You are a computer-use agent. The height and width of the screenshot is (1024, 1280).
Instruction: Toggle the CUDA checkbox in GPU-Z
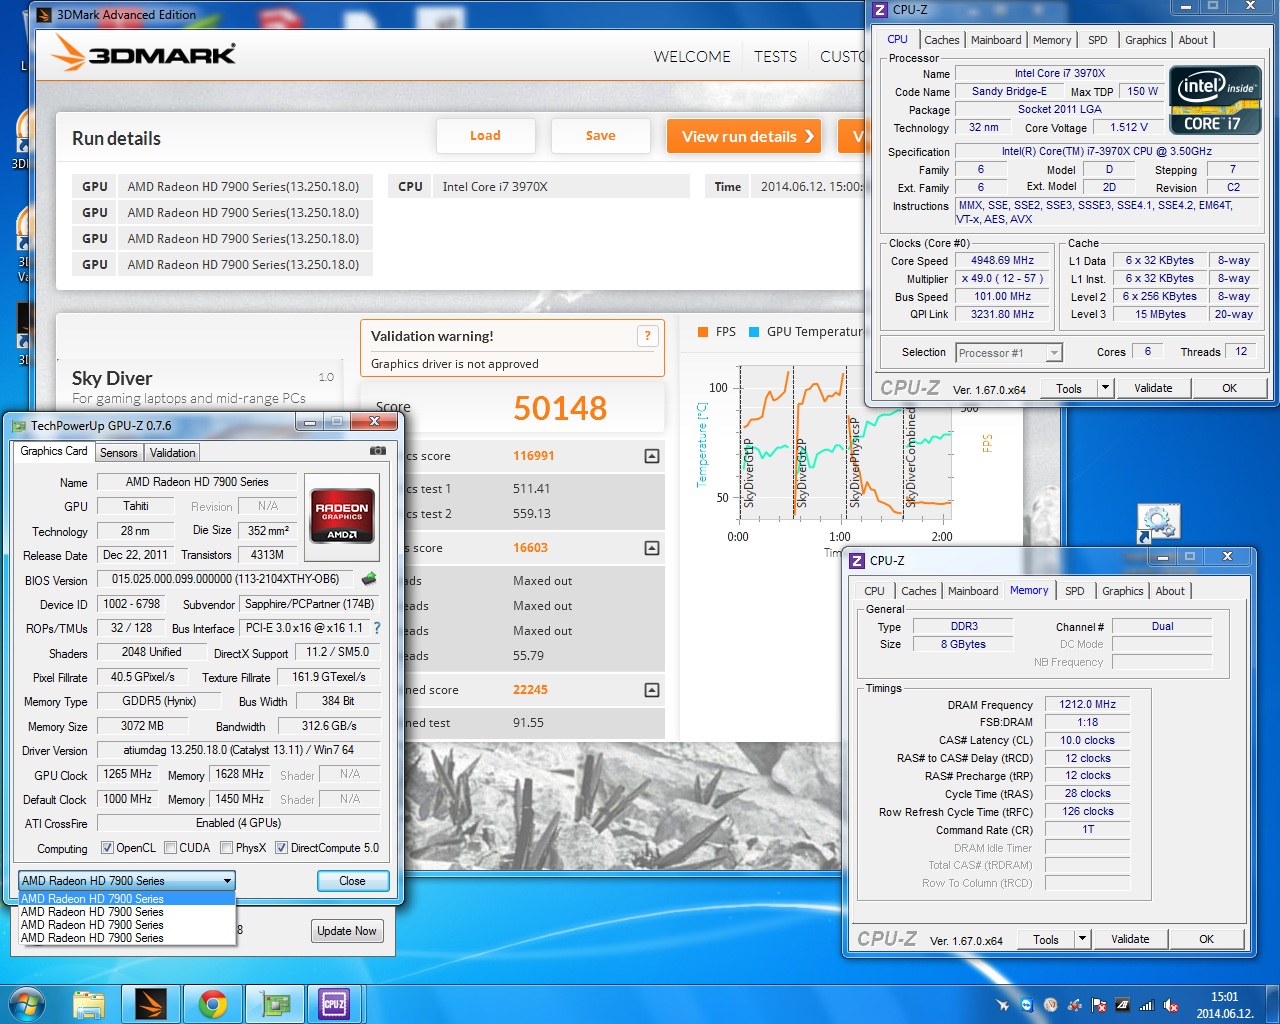pos(171,848)
